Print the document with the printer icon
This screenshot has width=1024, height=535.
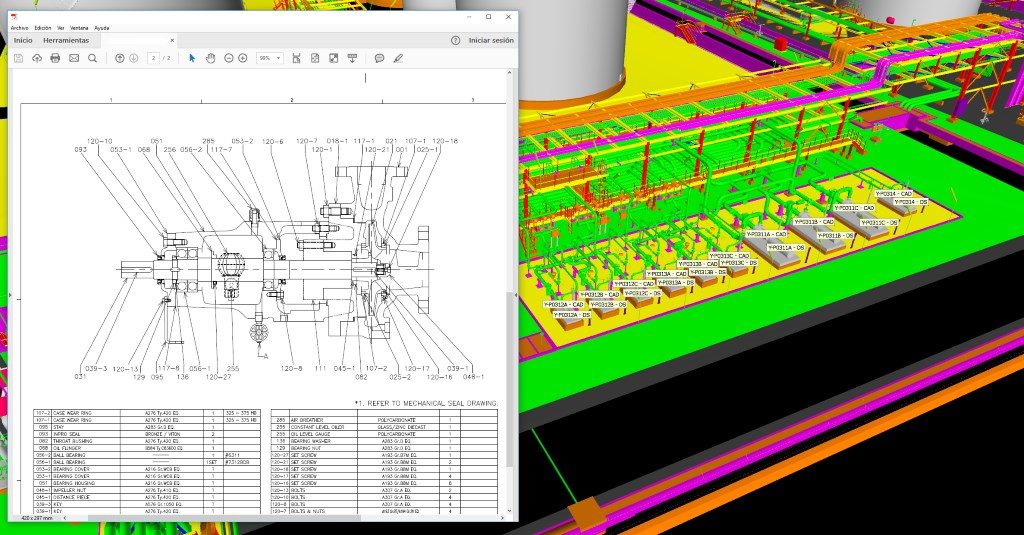55,58
